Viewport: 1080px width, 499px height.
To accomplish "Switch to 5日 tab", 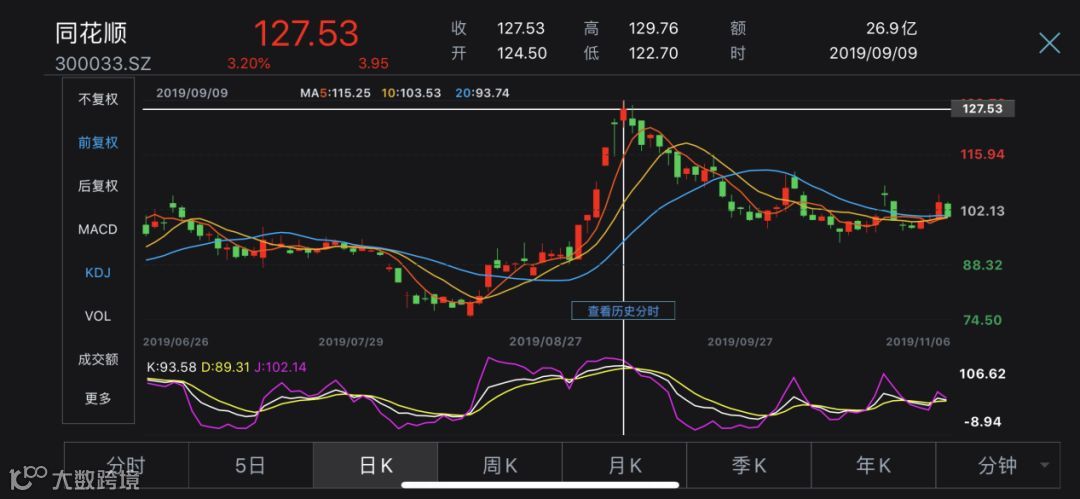I will coord(251,465).
